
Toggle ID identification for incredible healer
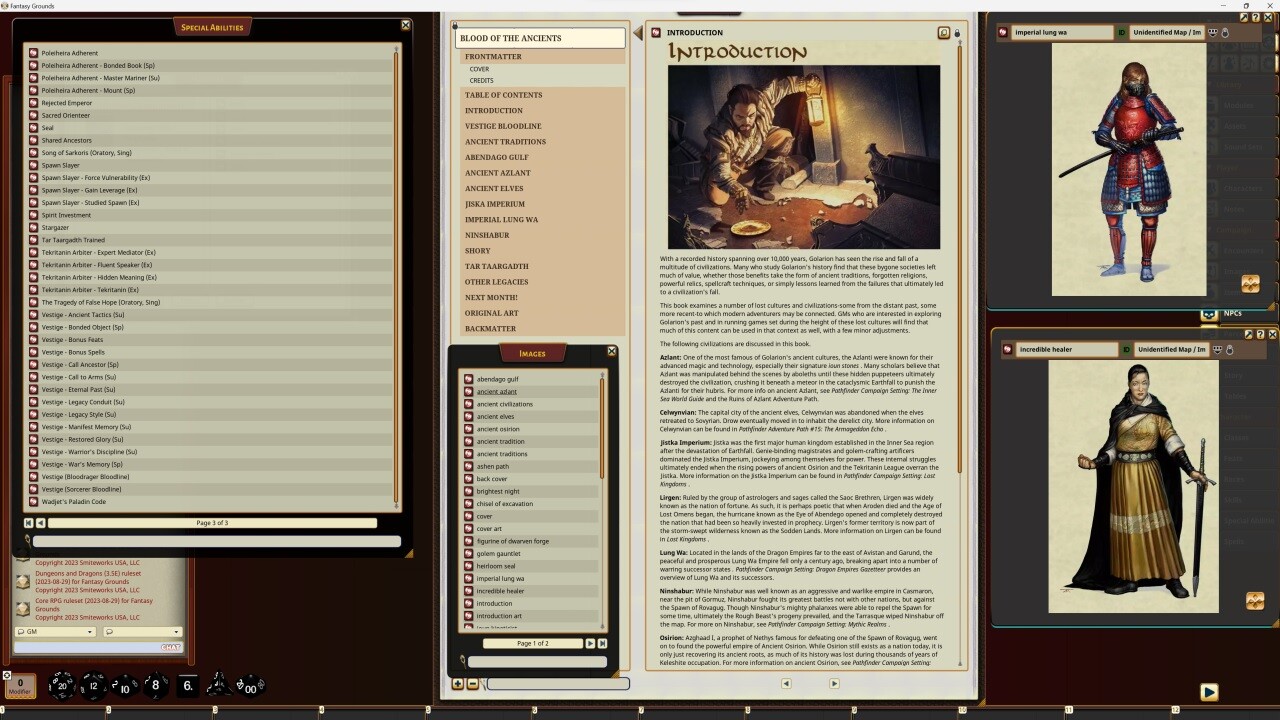click(1126, 349)
